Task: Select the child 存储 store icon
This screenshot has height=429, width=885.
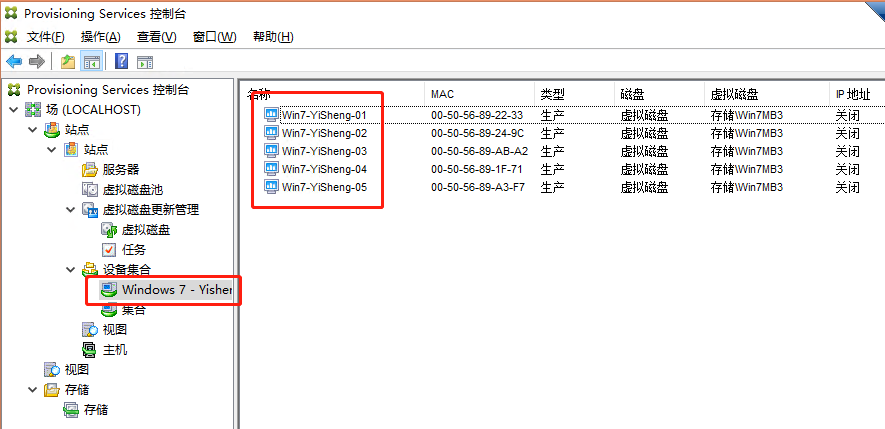Action: pos(71,410)
